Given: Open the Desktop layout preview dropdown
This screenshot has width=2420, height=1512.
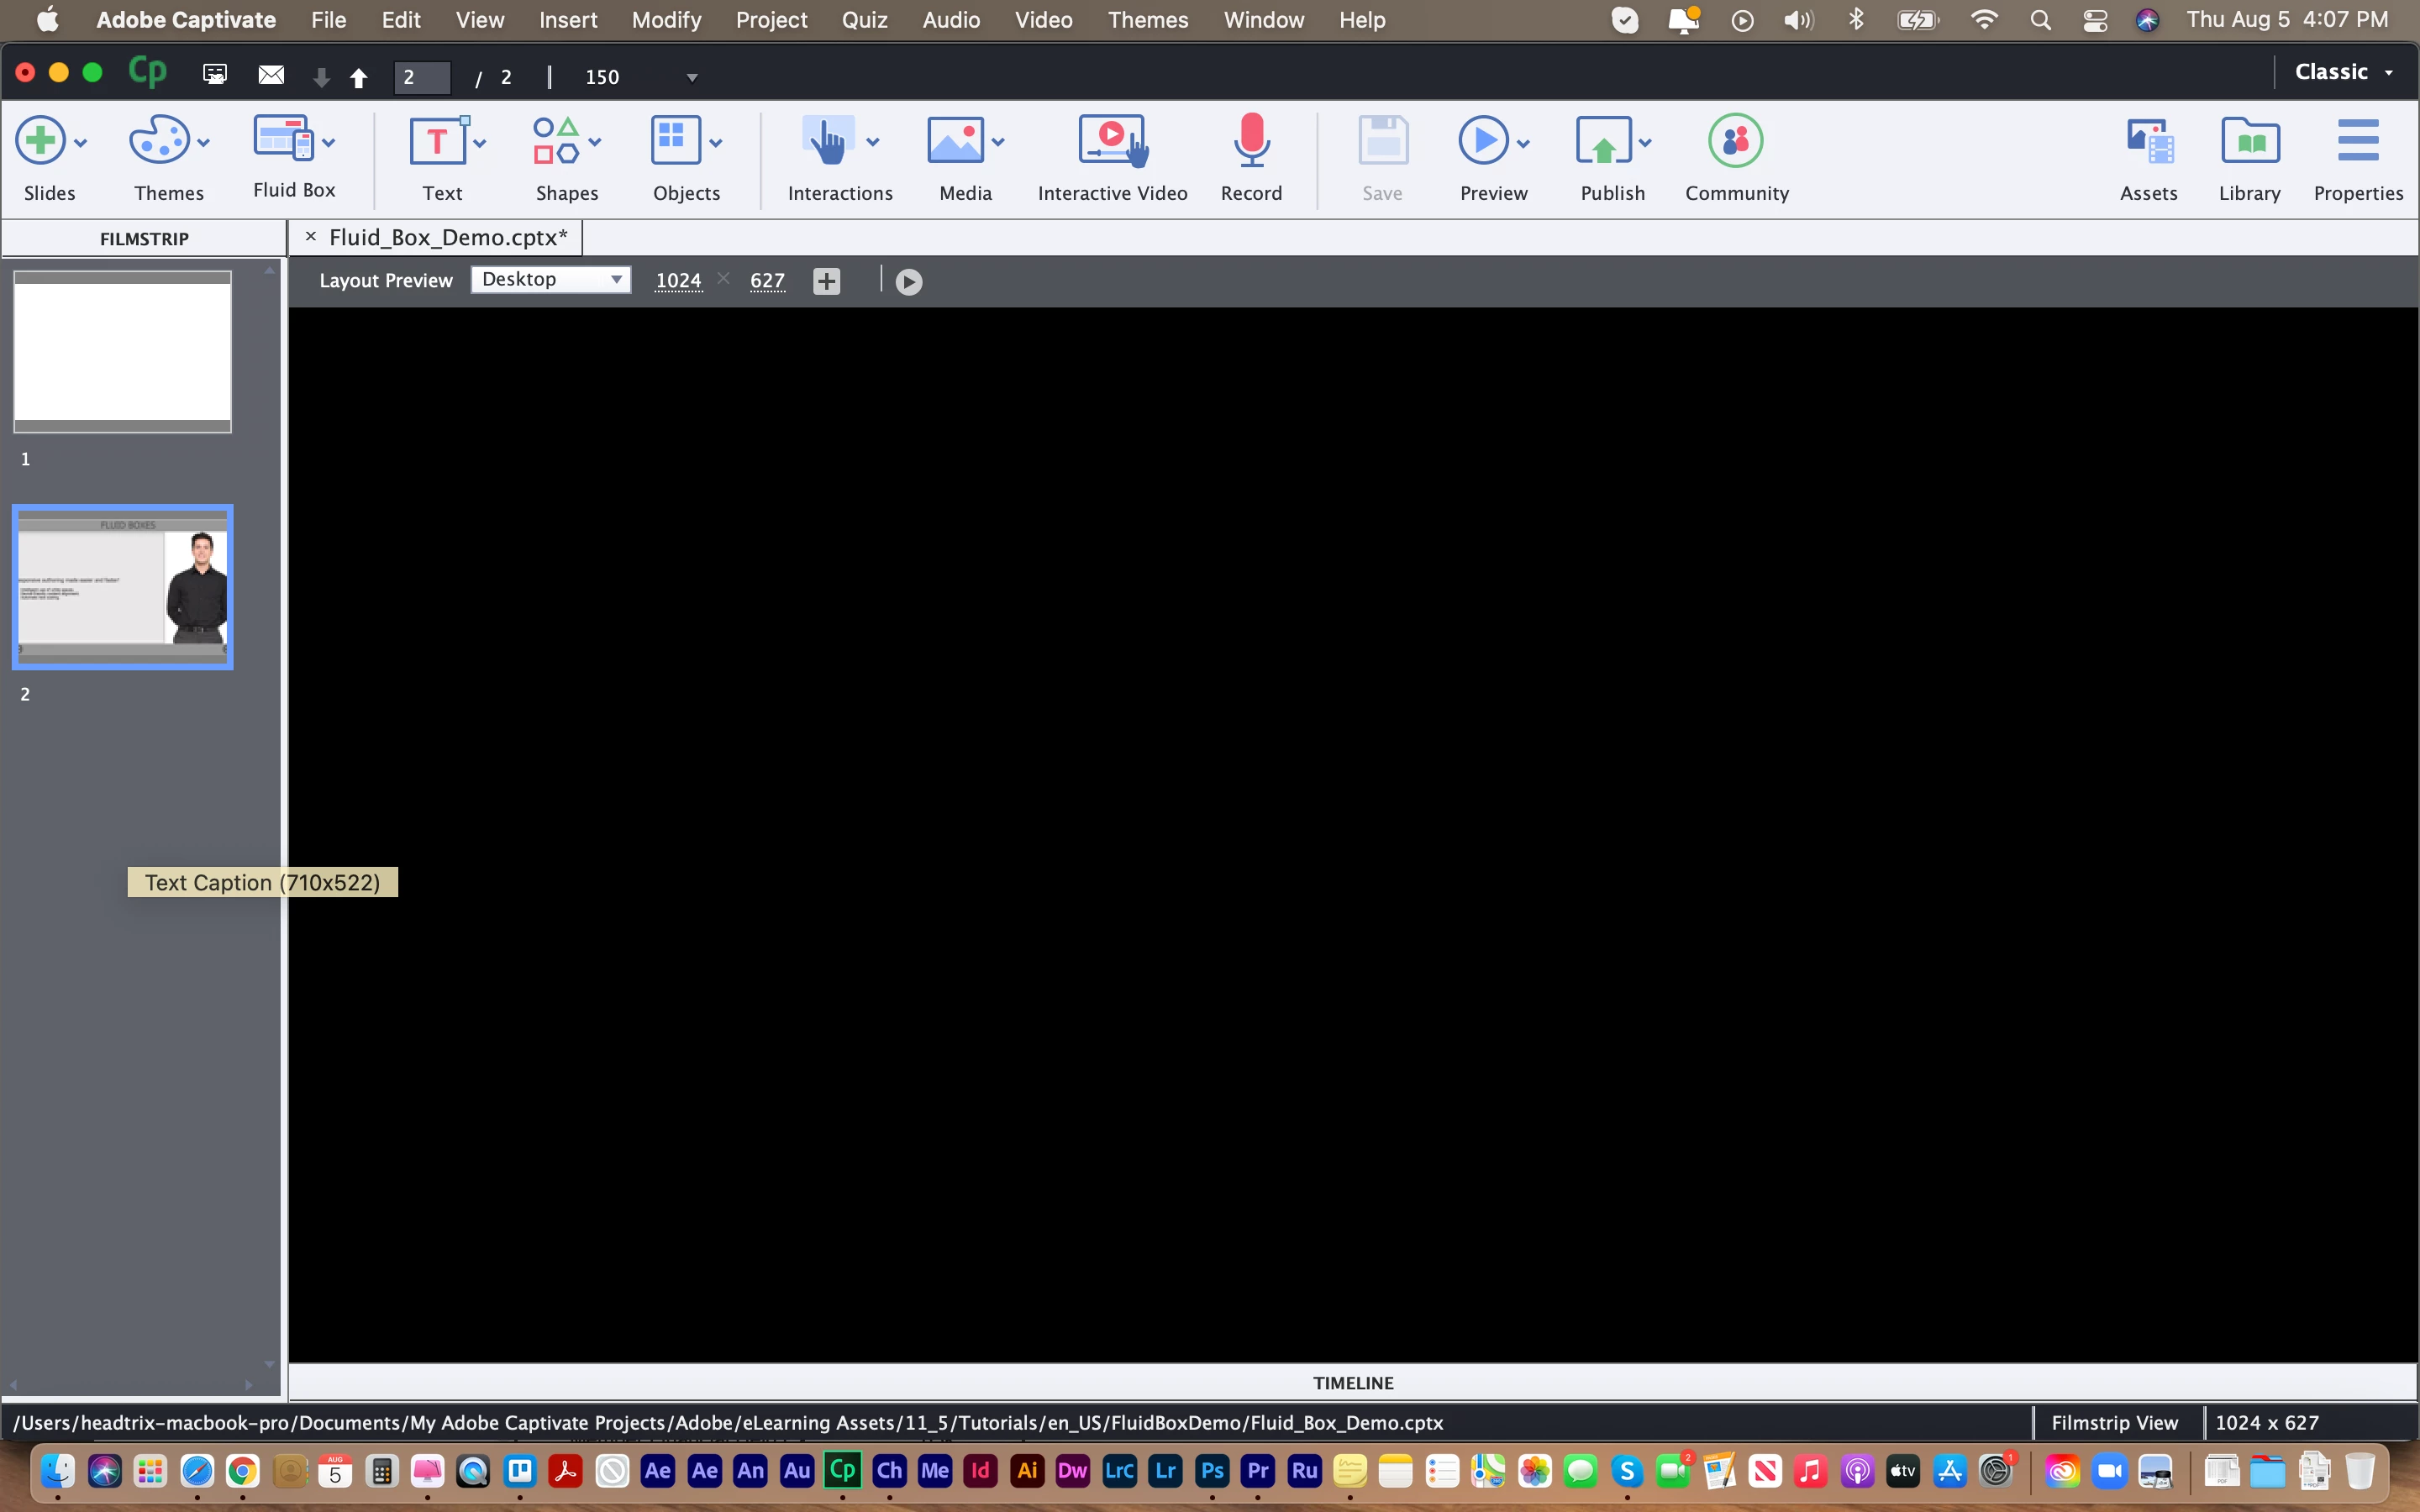Looking at the screenshot, I should (551, 280).
